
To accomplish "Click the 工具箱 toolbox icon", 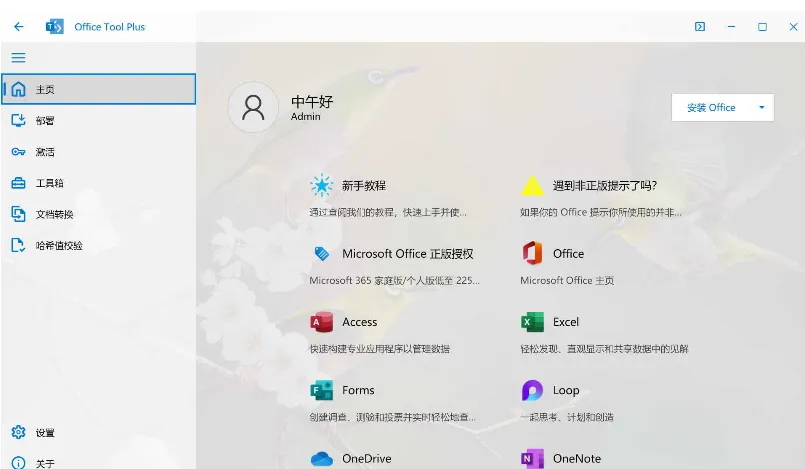I will (x=18, y=183).
